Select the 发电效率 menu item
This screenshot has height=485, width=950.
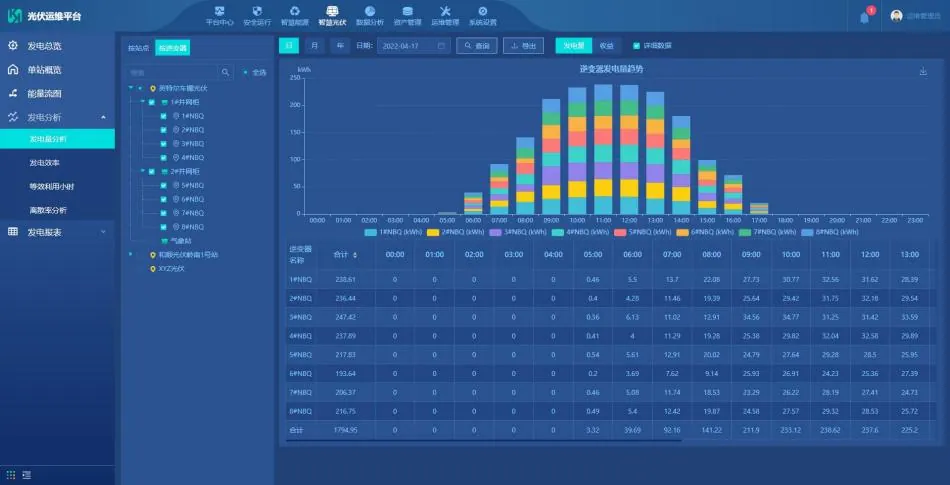pos(45,163)
